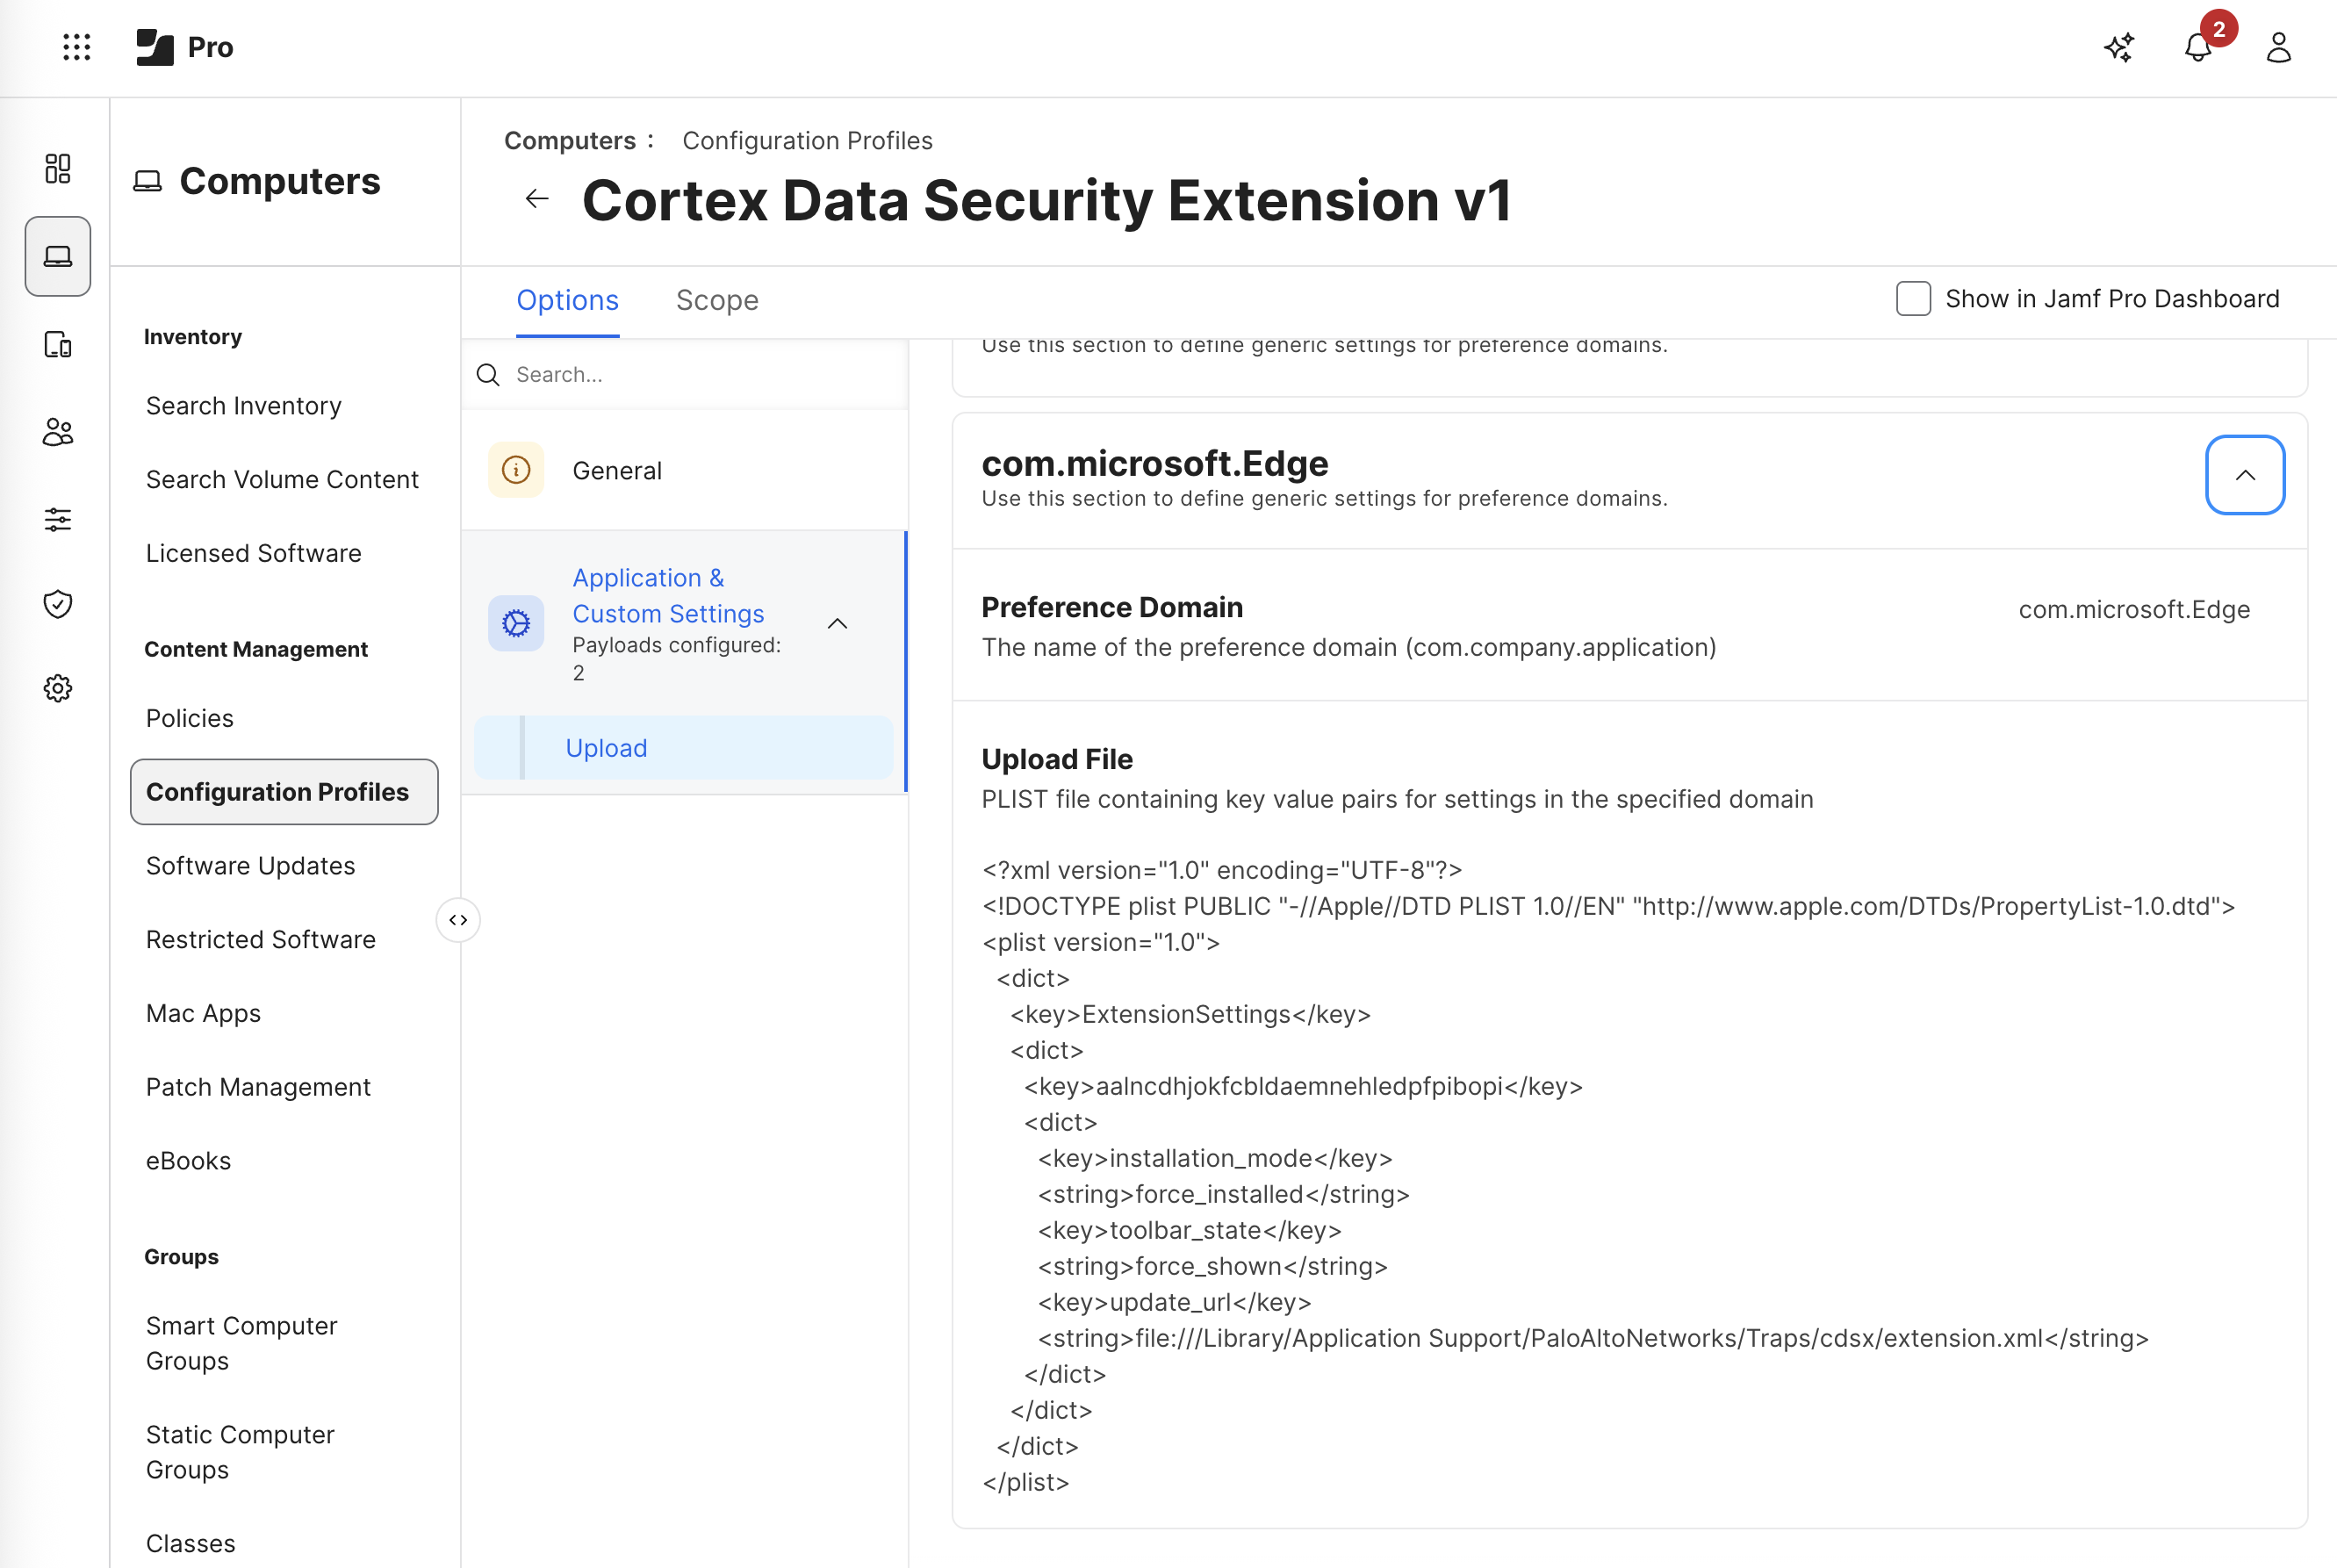The height and width of the screenshot is (1568, 2337).
Task: Click the DOCTYPE plist declaration line
Action: 1609,907
